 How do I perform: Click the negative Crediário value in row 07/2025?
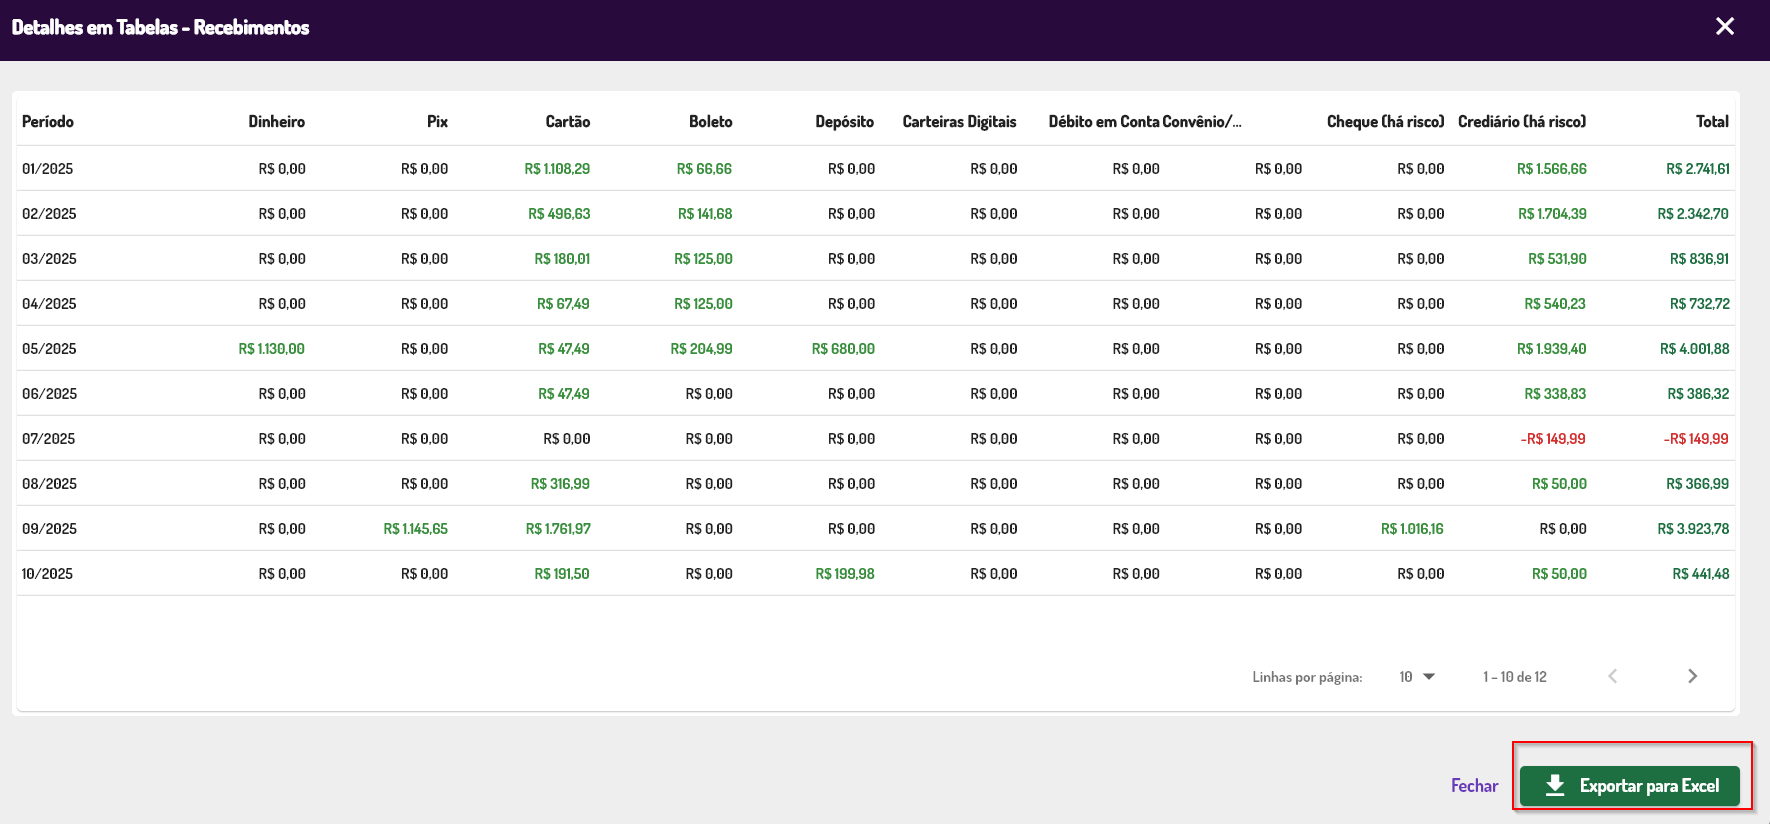tap(1553, 439)
